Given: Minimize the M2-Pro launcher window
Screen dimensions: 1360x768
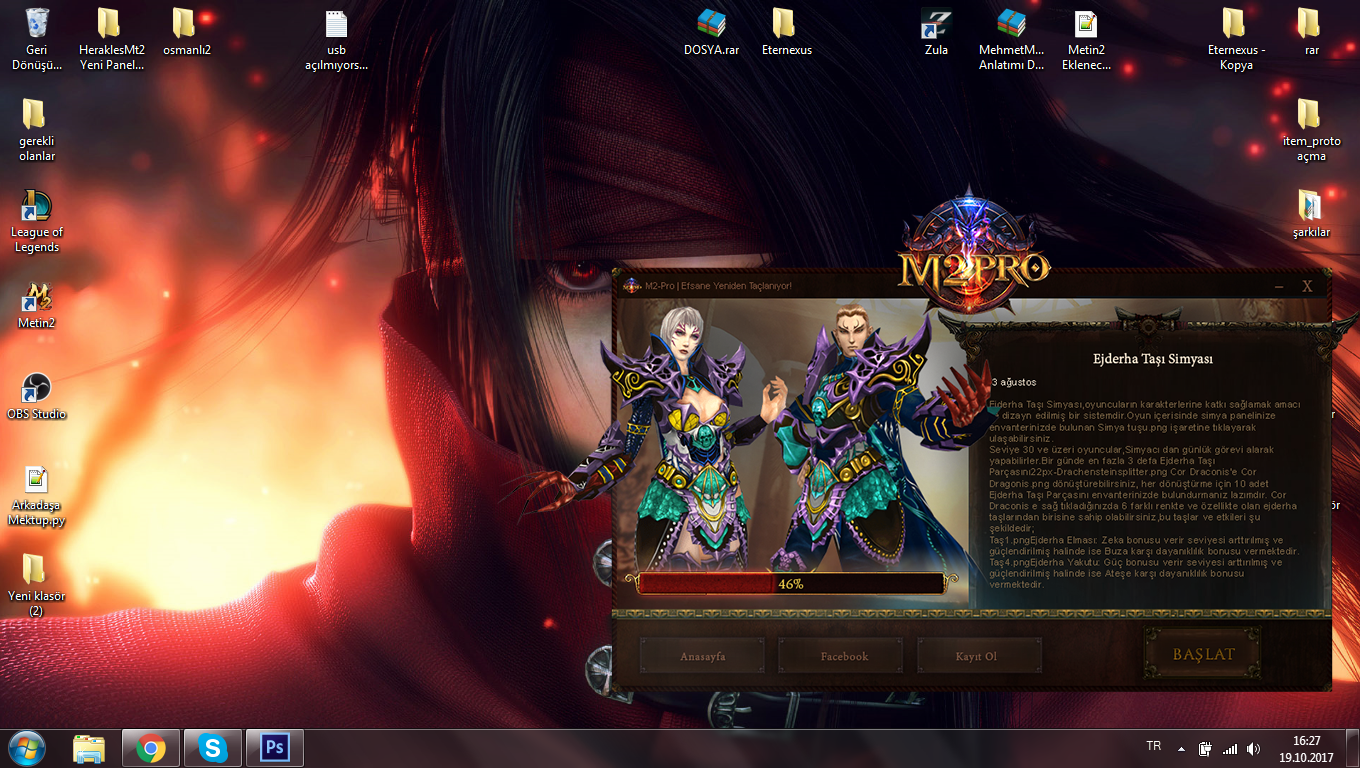Looking at the screenshot, I should pyautogui.click(x=1279, y=286).
